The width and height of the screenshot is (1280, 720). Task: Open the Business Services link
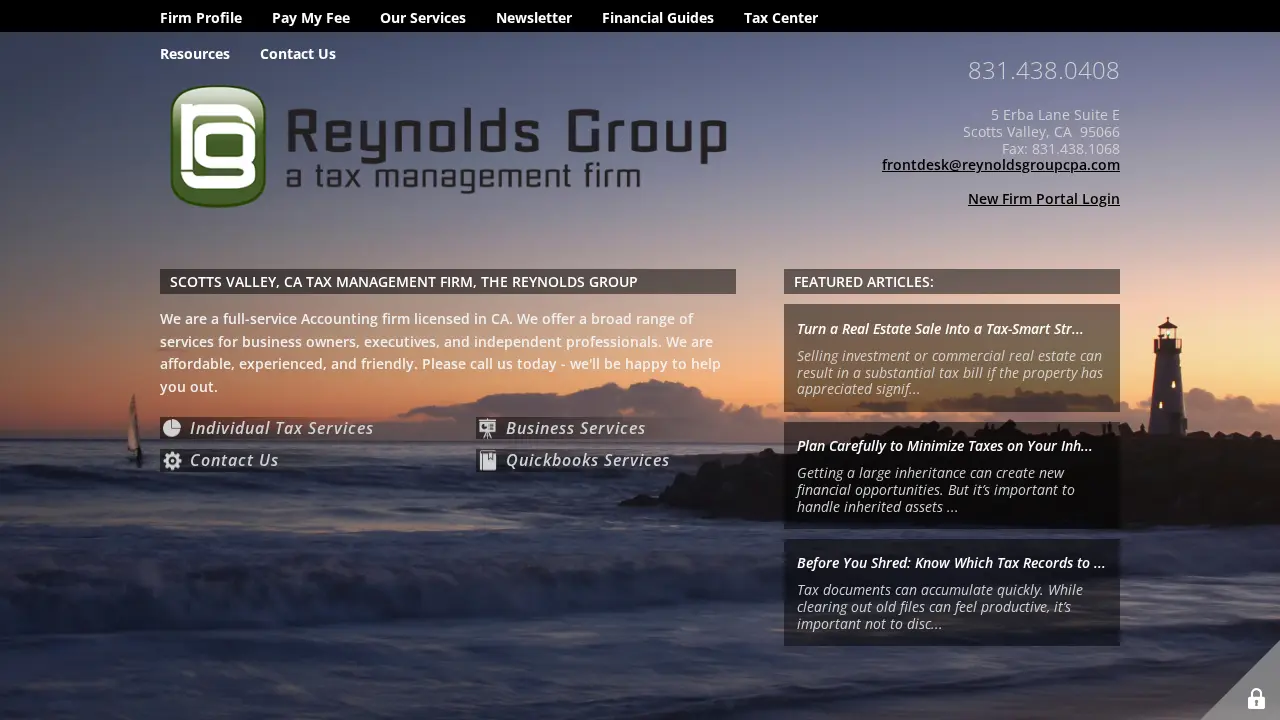click(576, 428)
